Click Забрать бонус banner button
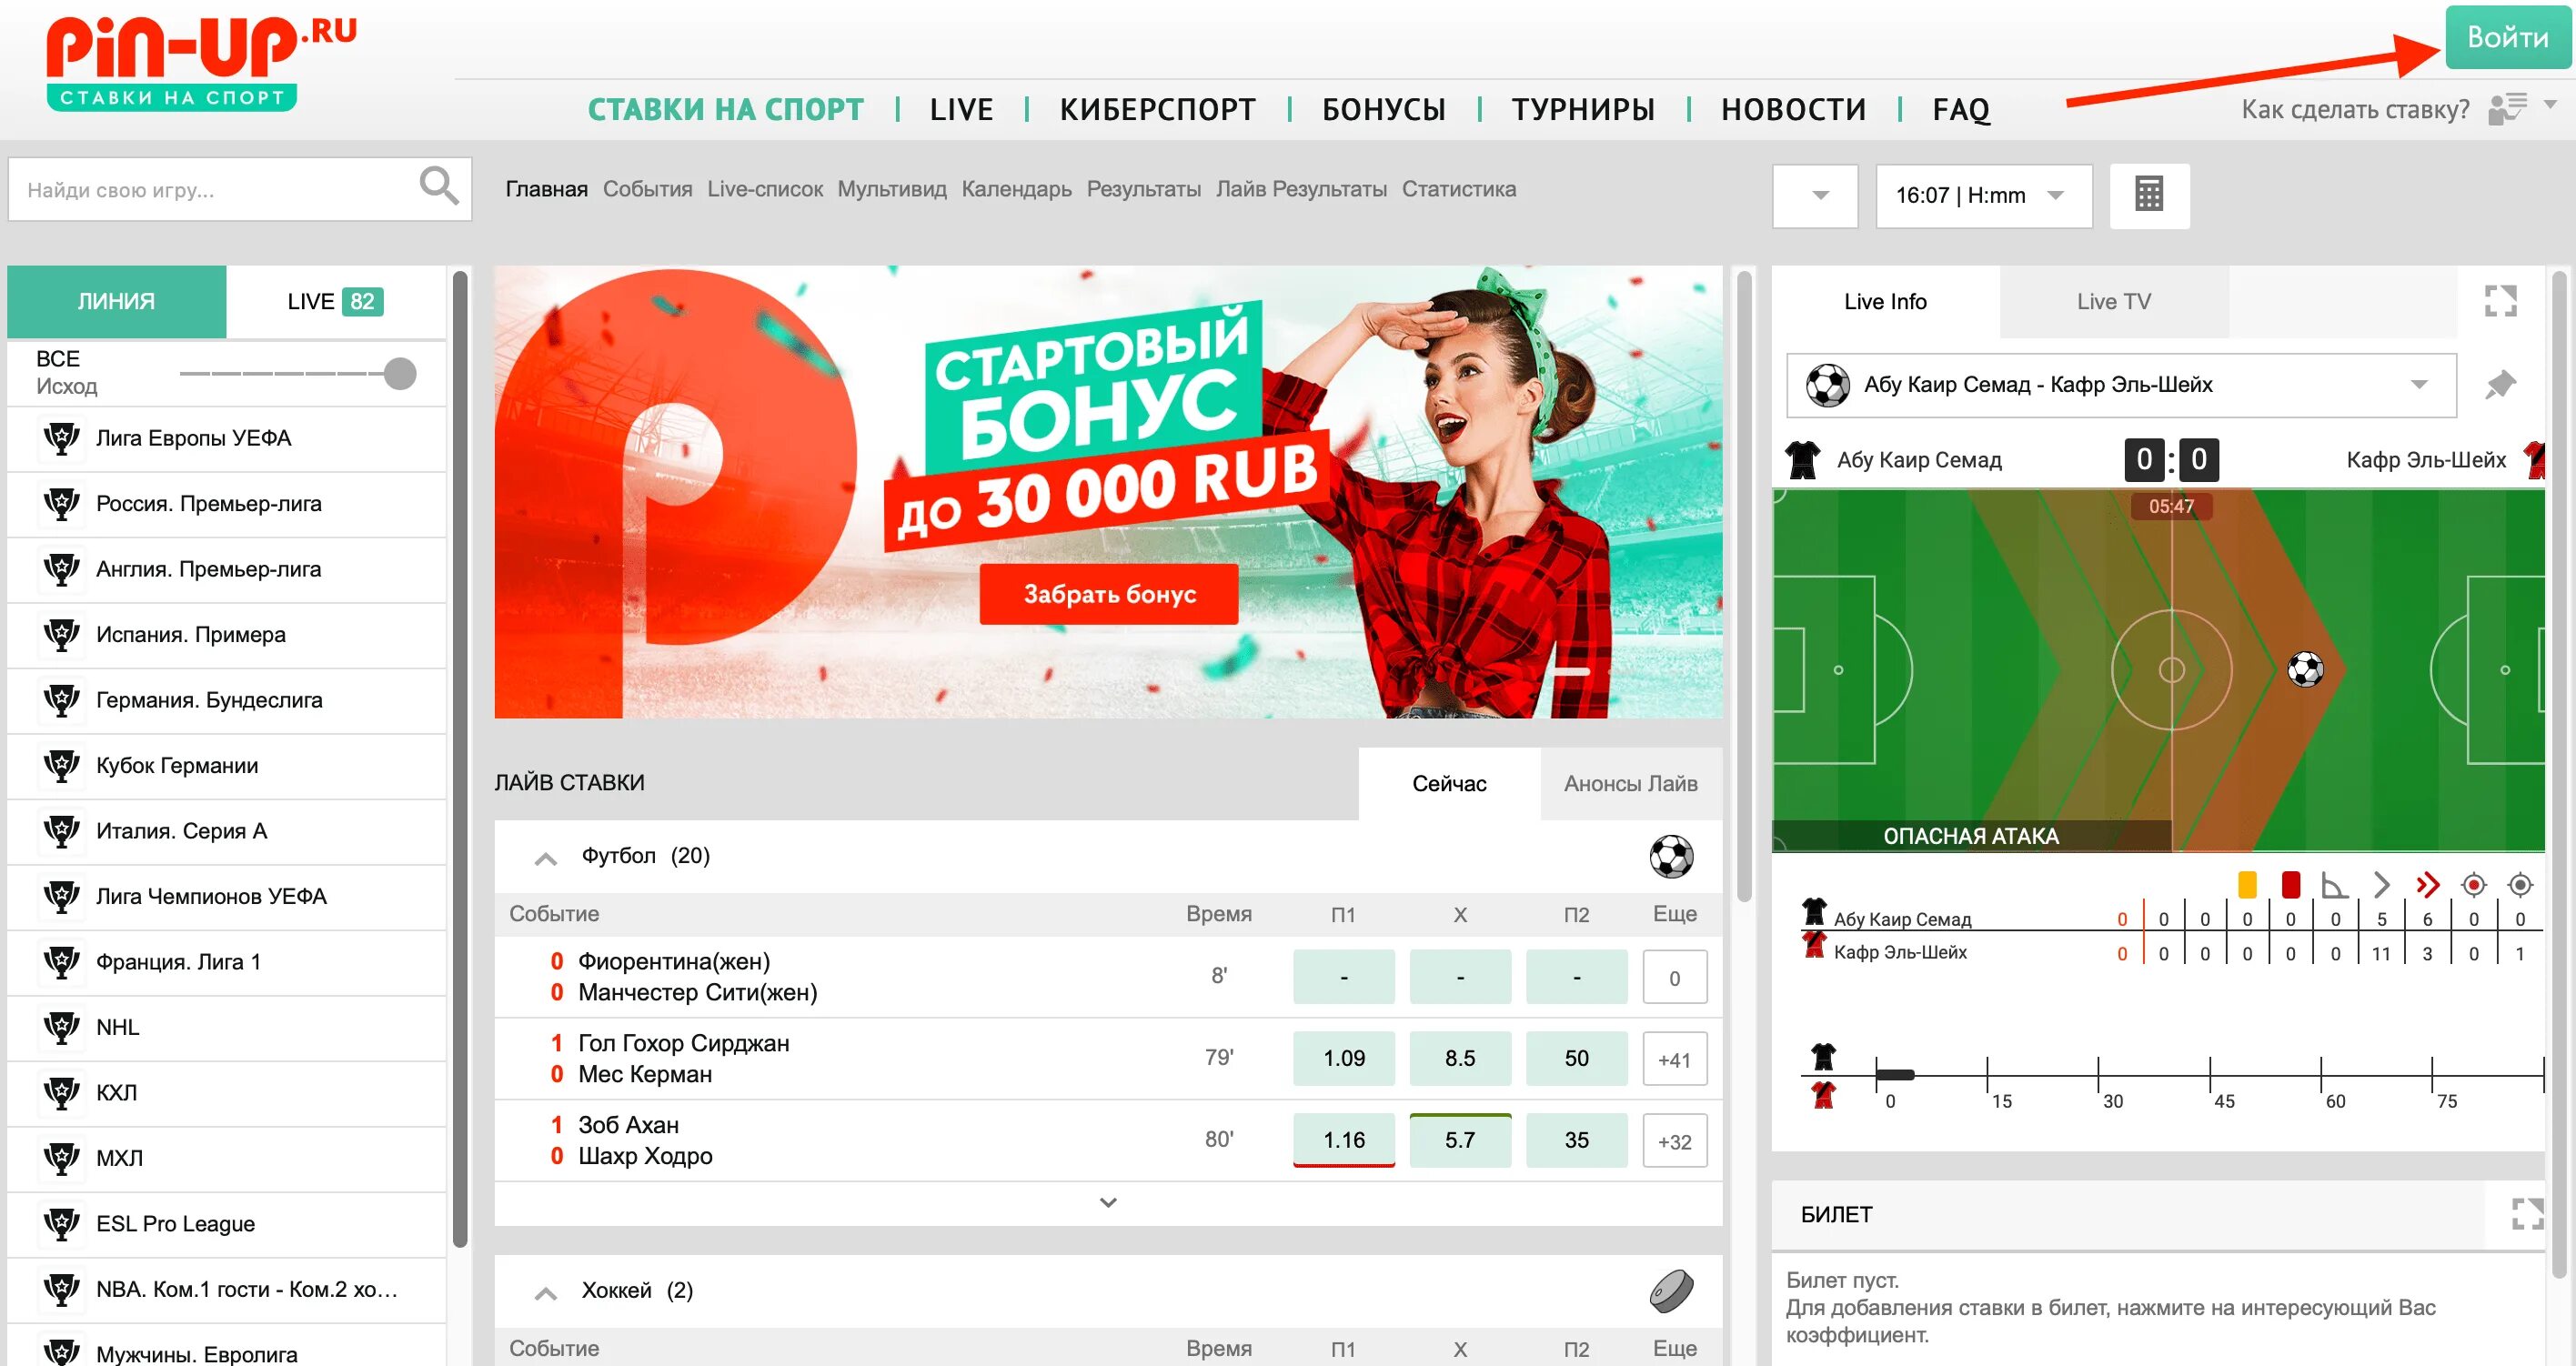 pyautogui.click(x=1109, y=594)
